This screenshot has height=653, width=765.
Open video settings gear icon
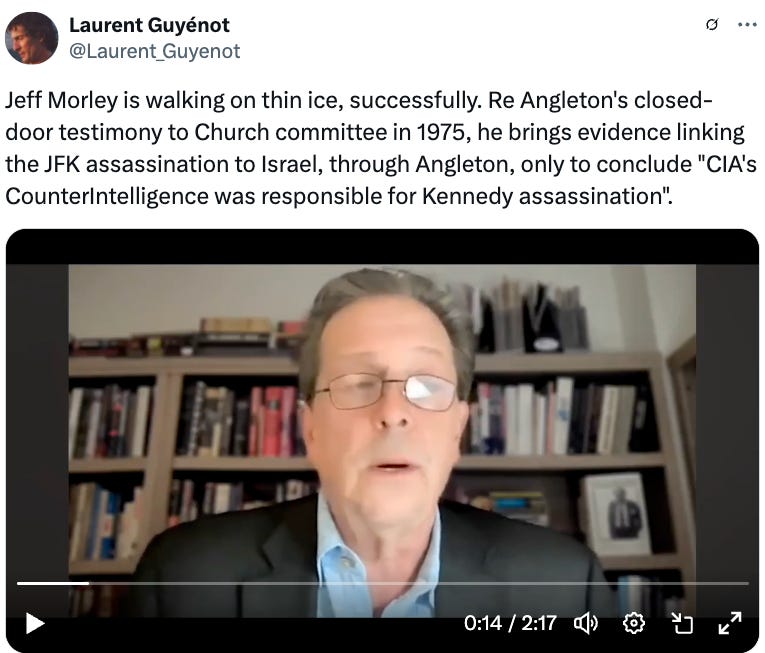coord(634,623)
